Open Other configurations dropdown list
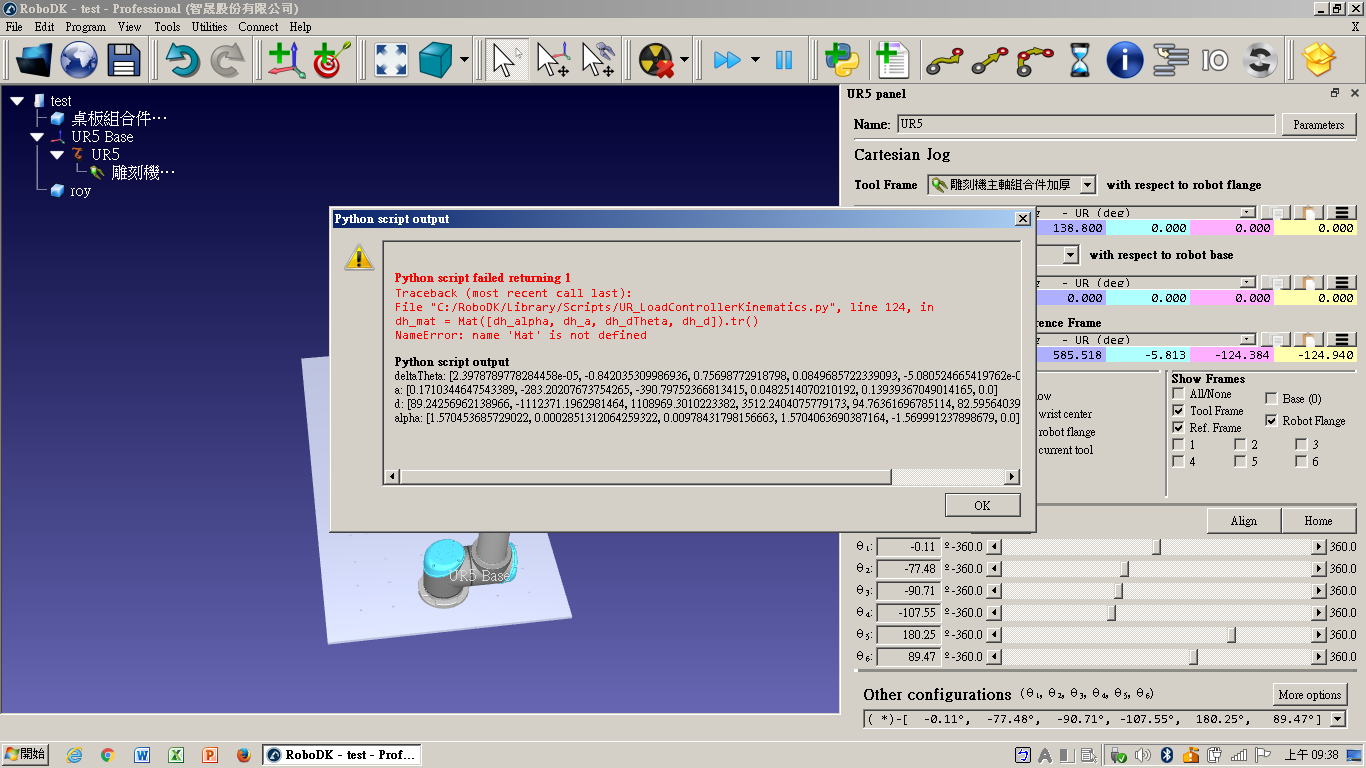The width and height of the screenshot is (1366, 768). pos(1338,719)
